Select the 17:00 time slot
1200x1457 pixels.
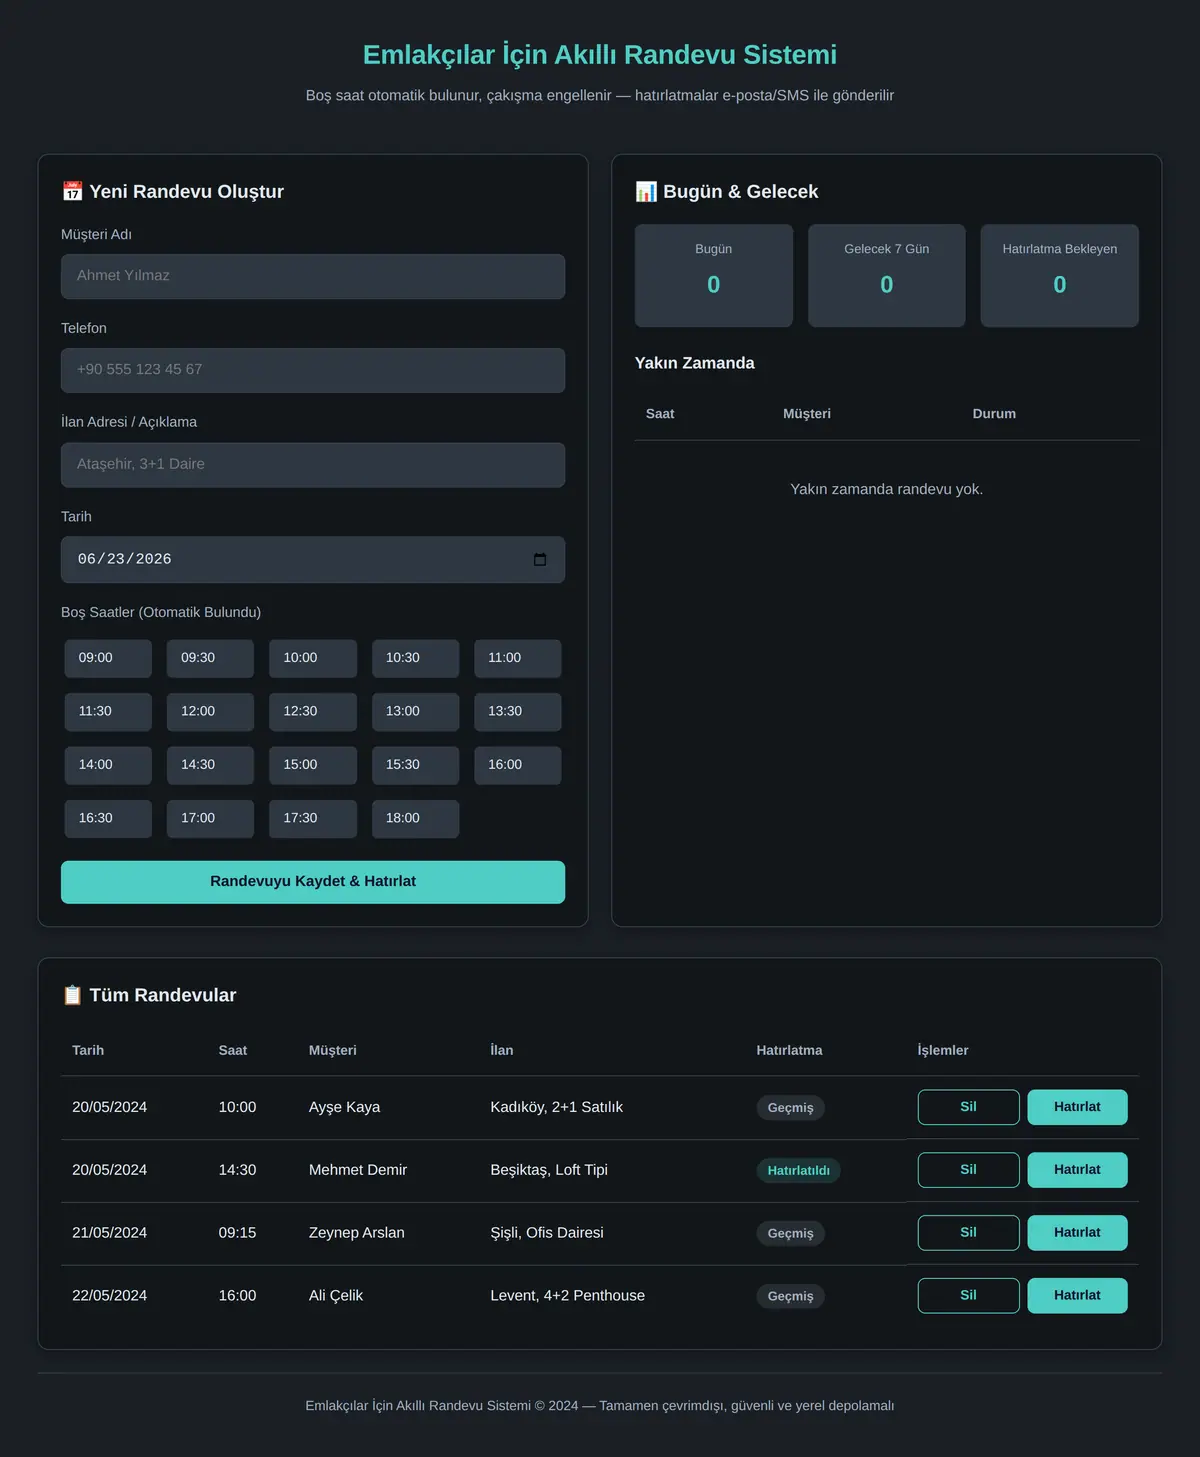210,819
